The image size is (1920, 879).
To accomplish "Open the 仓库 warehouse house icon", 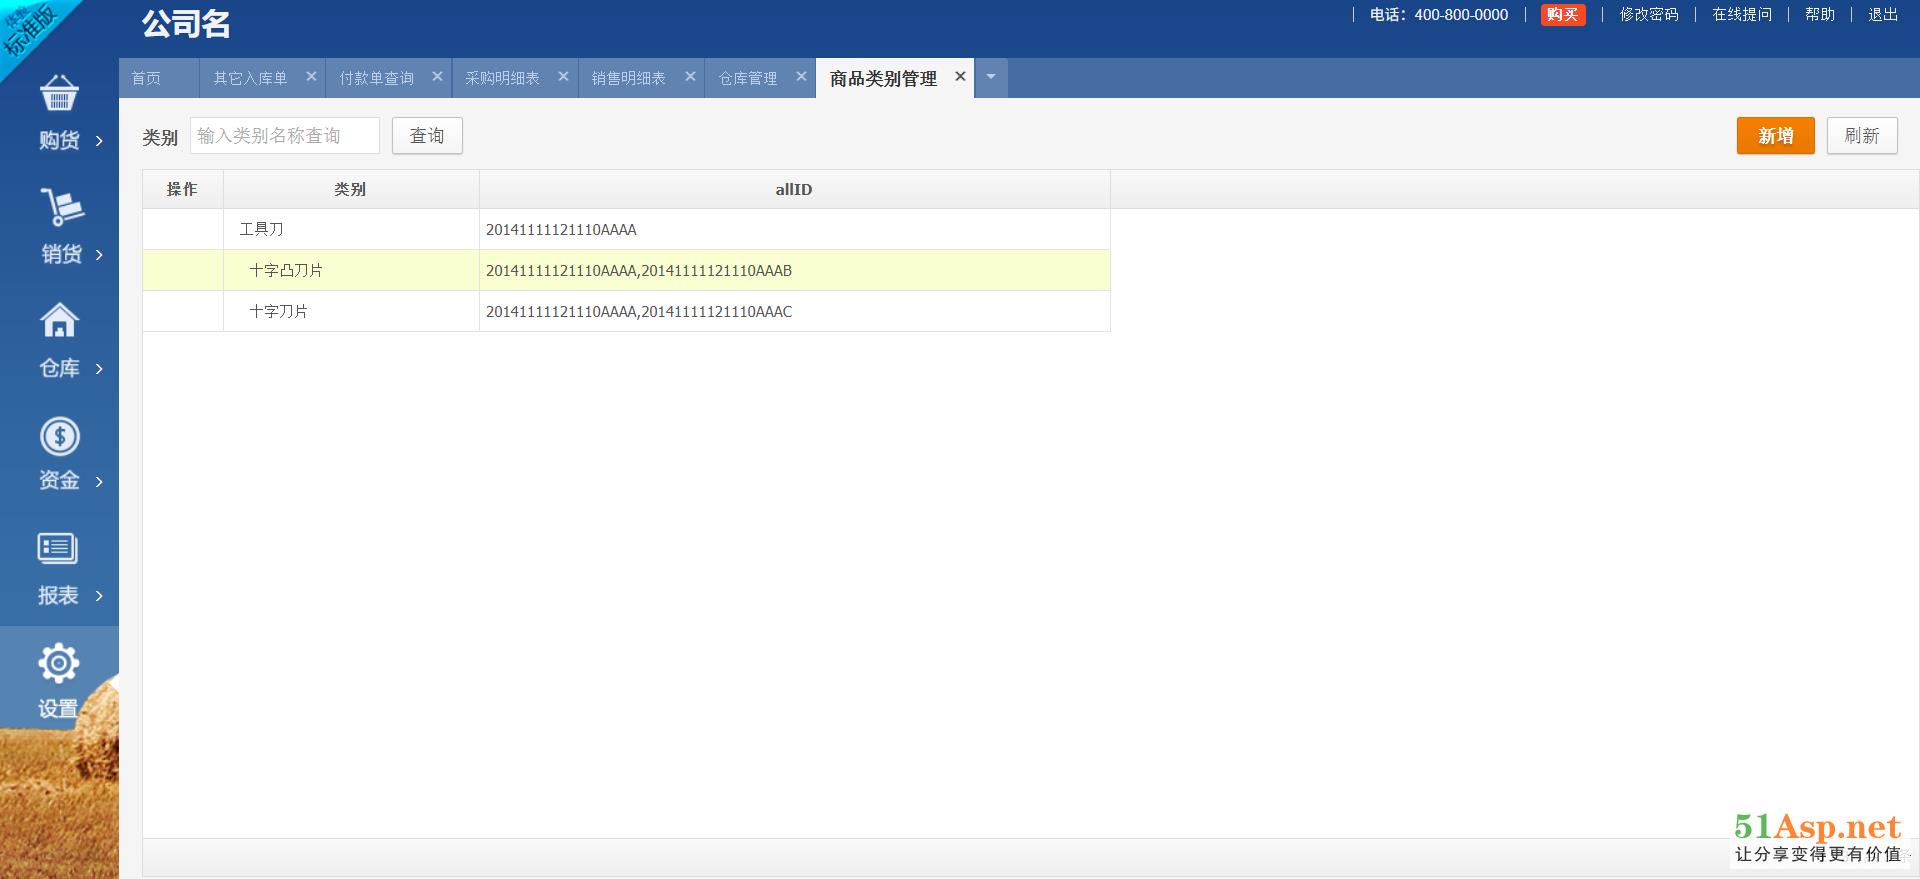I will point(59,321).
